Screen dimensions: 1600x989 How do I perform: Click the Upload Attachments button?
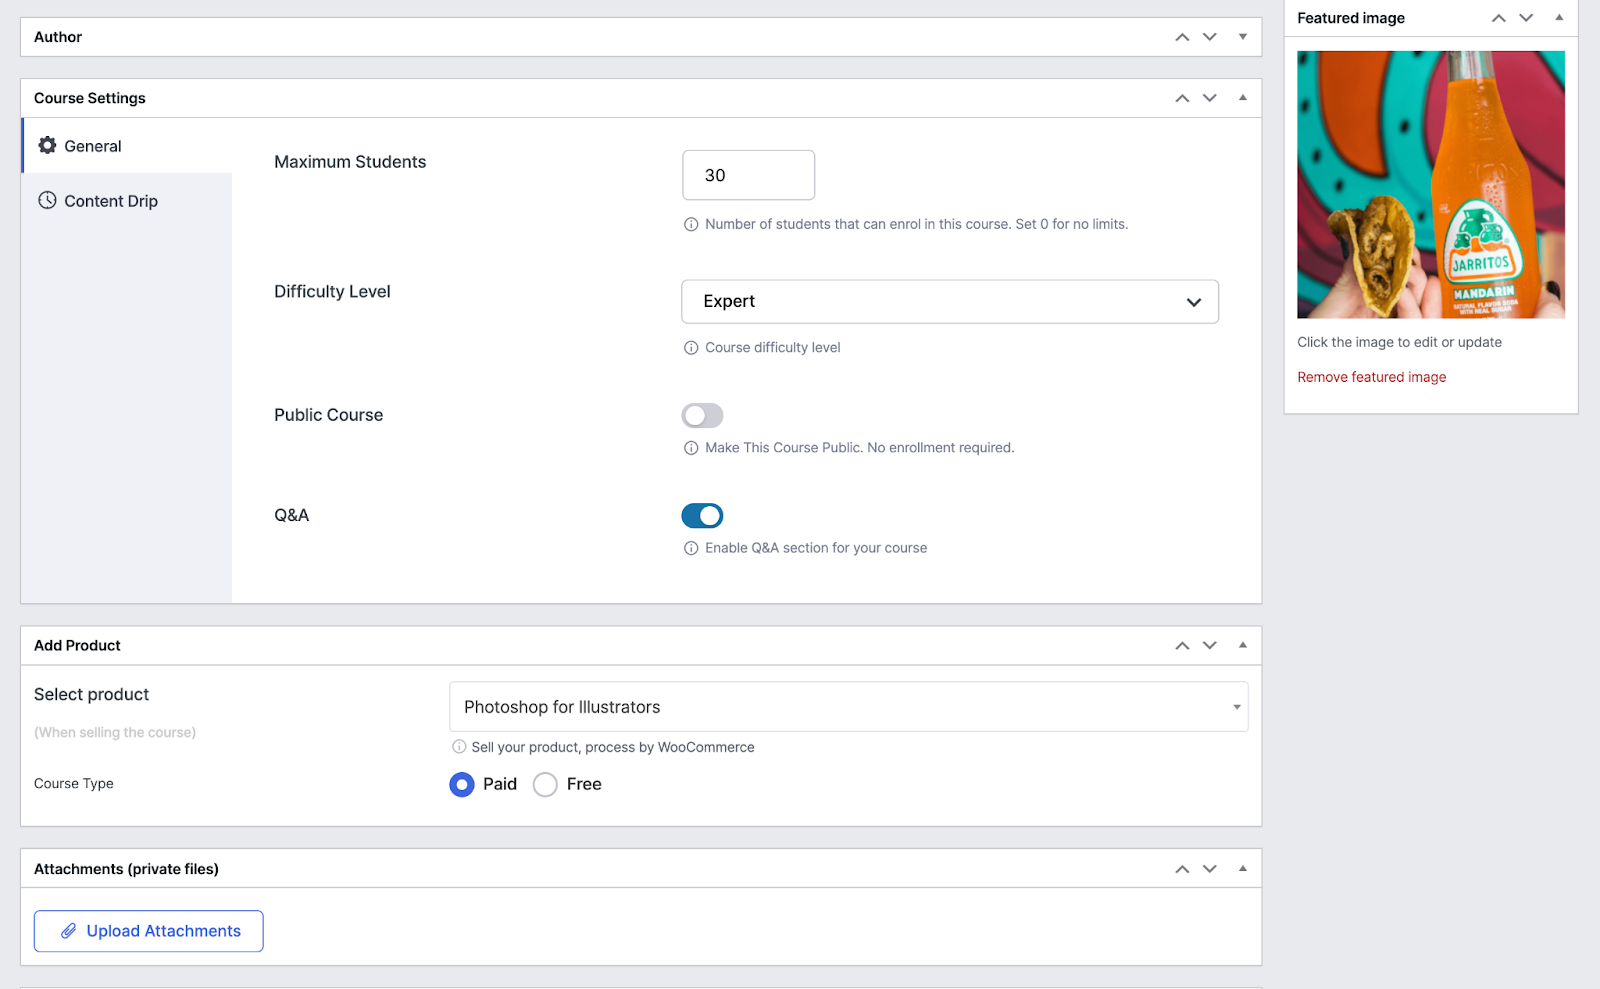coord(149,931)
